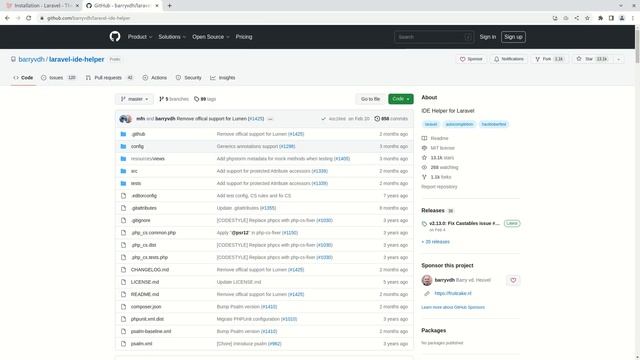Click the Sign up button

click(513, 37)
